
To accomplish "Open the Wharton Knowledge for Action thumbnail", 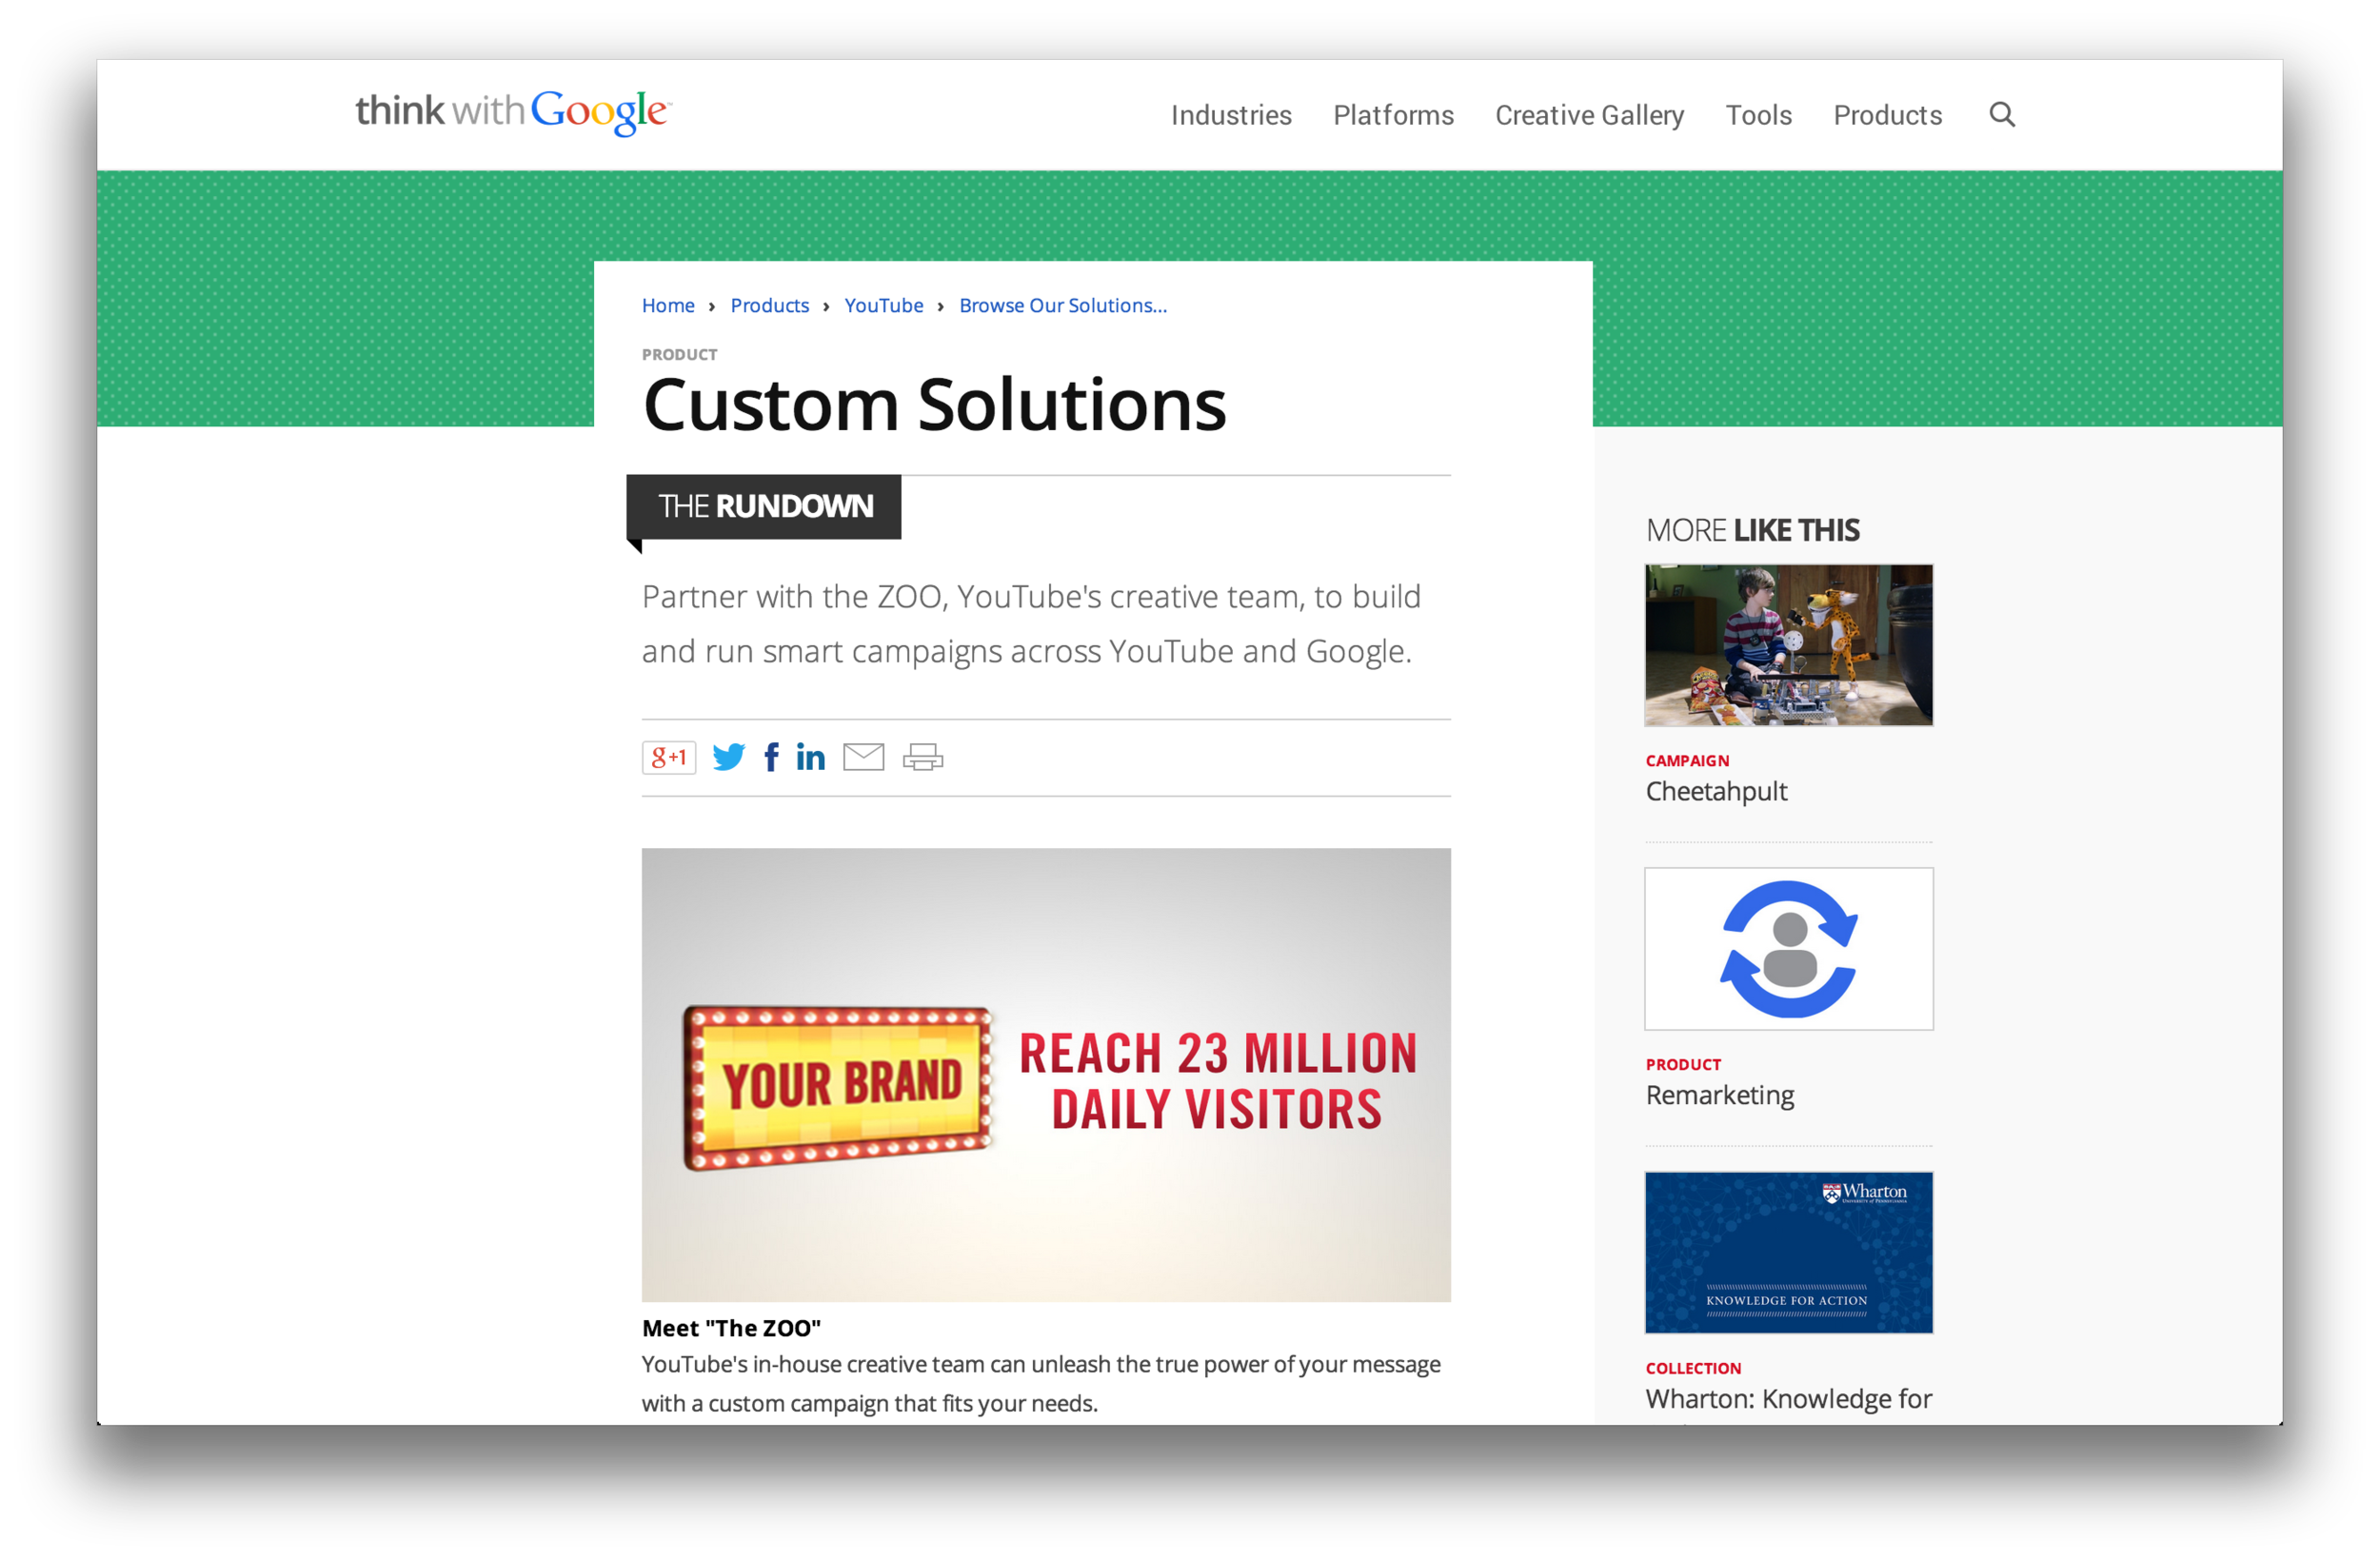I will click(1788, 1252).
